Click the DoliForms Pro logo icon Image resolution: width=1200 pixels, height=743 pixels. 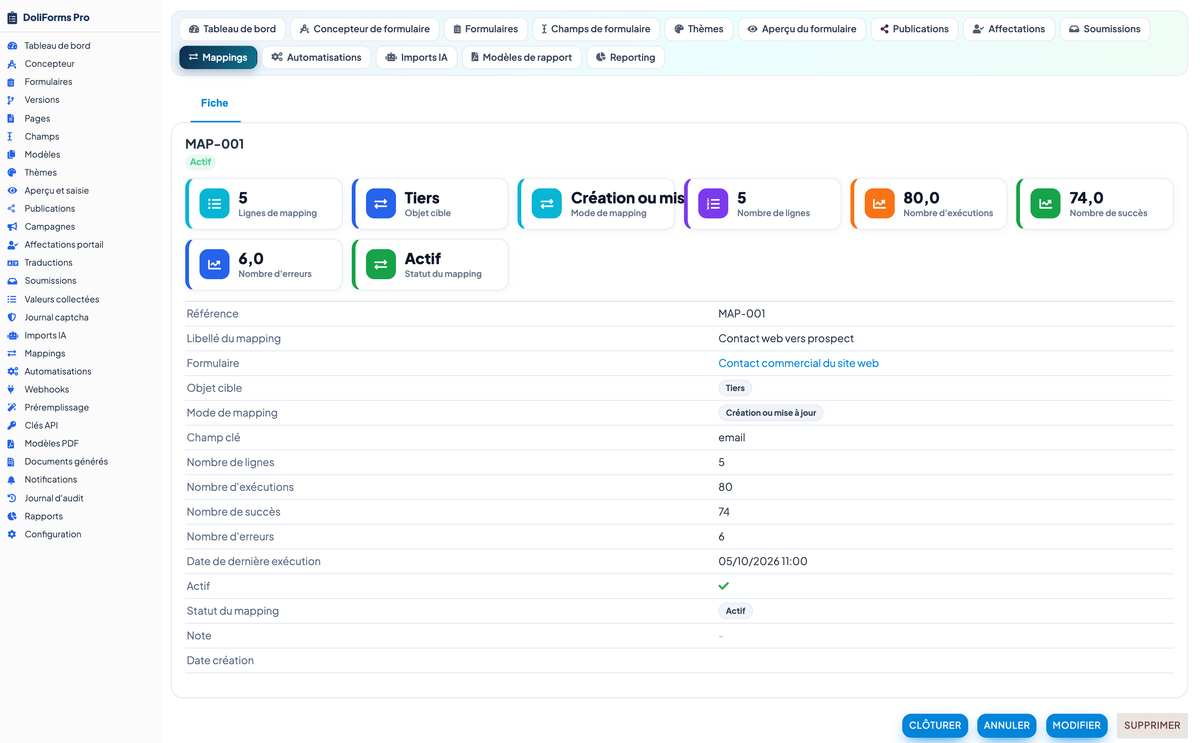click(x=12, y=18)
